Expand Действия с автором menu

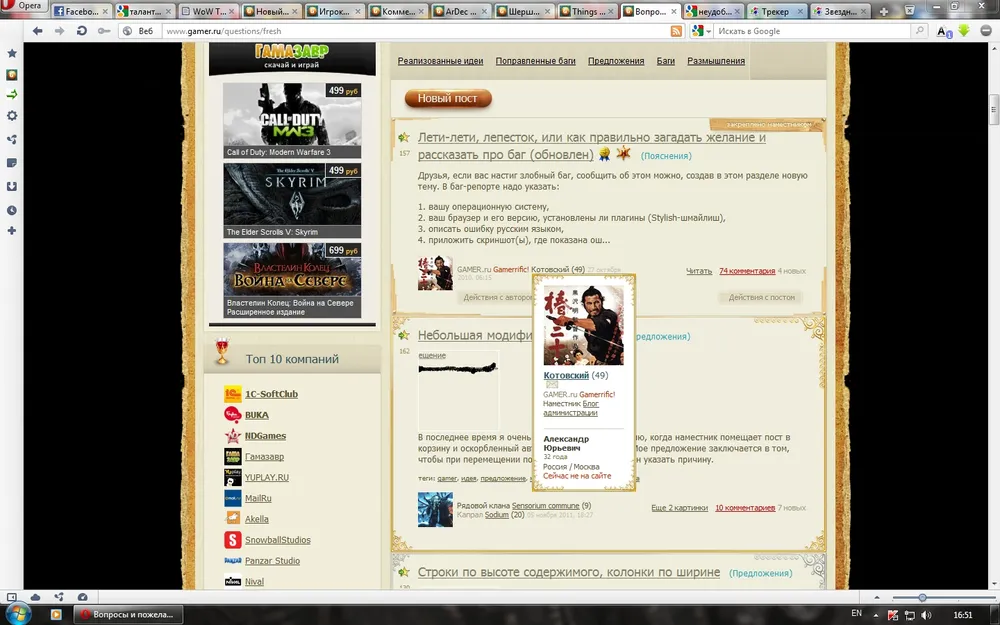click(x=495, y=297)
